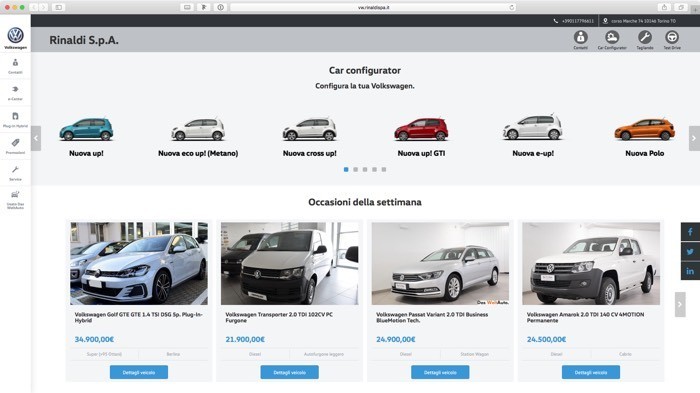Open Usato Das WeltAuto sidebar item

(x=15, y=200)
